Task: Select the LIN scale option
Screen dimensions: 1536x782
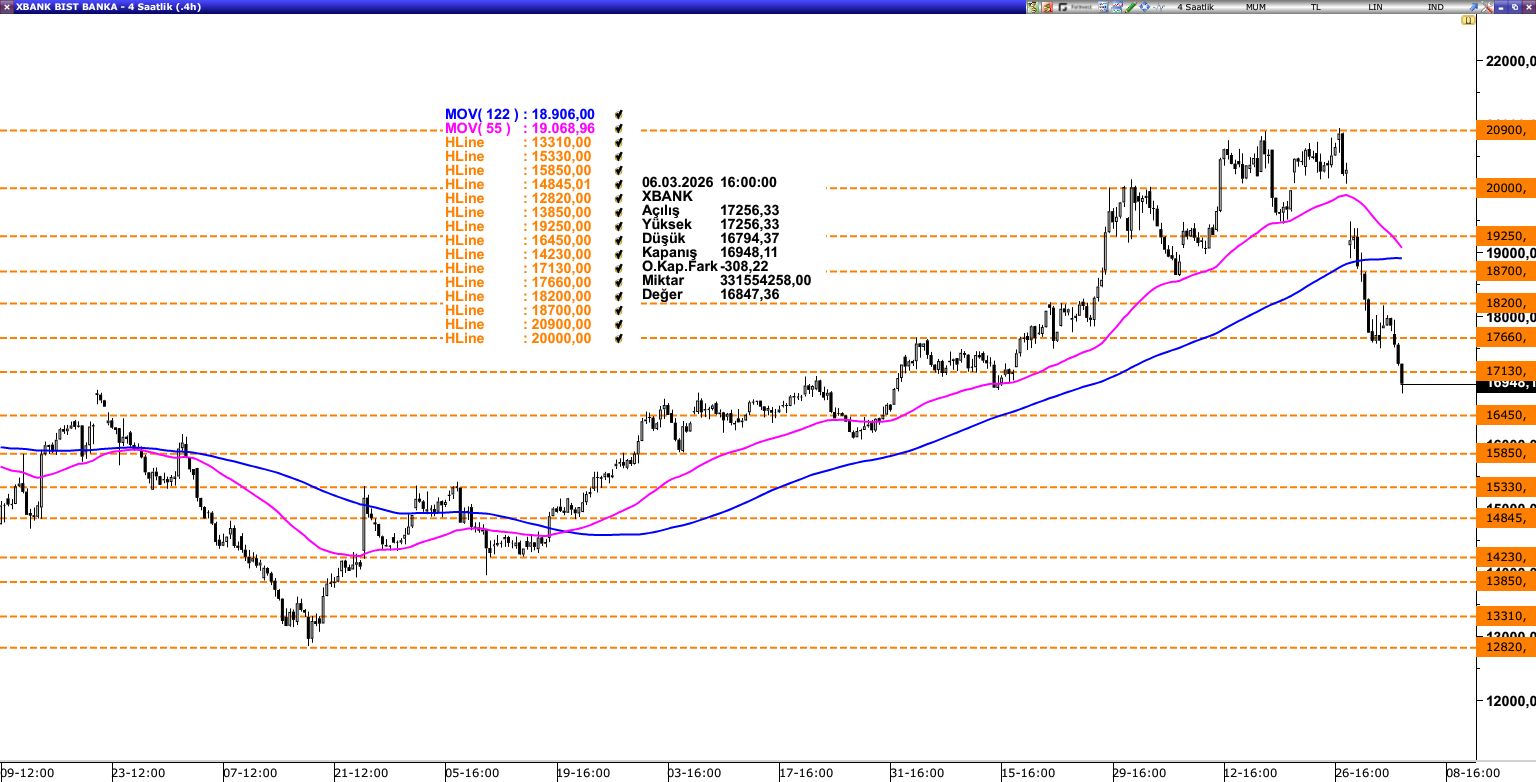Action: click(1376, 7)
